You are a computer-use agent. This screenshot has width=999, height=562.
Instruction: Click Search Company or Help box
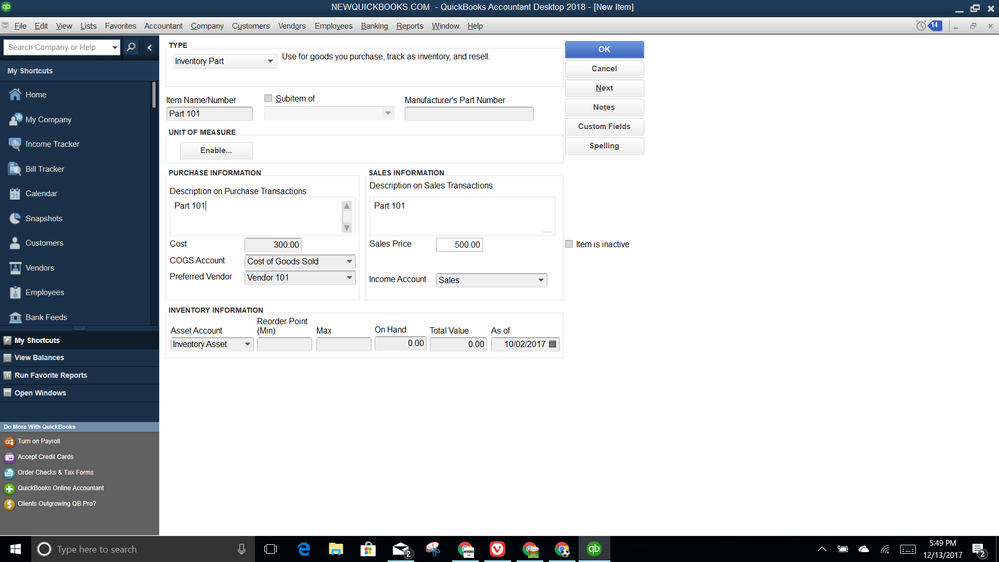[56, 47]
